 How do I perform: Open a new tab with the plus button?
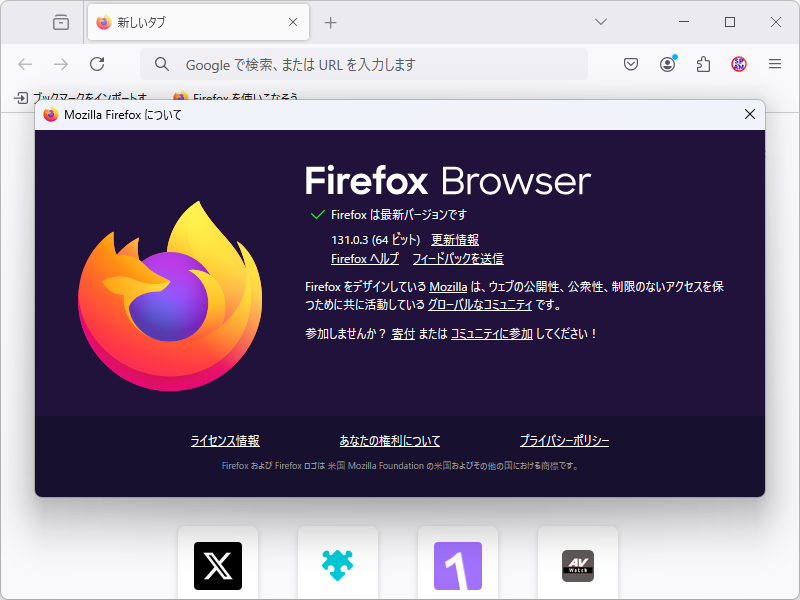[330, 22]
